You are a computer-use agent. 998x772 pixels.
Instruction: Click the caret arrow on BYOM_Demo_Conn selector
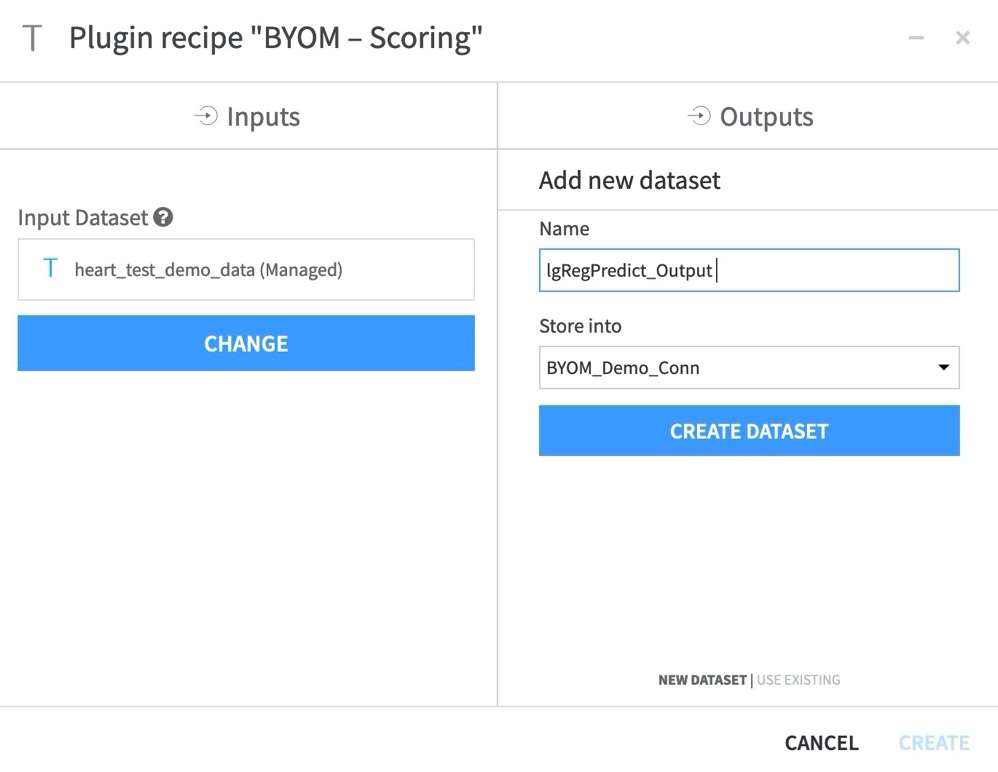point(942,368)
